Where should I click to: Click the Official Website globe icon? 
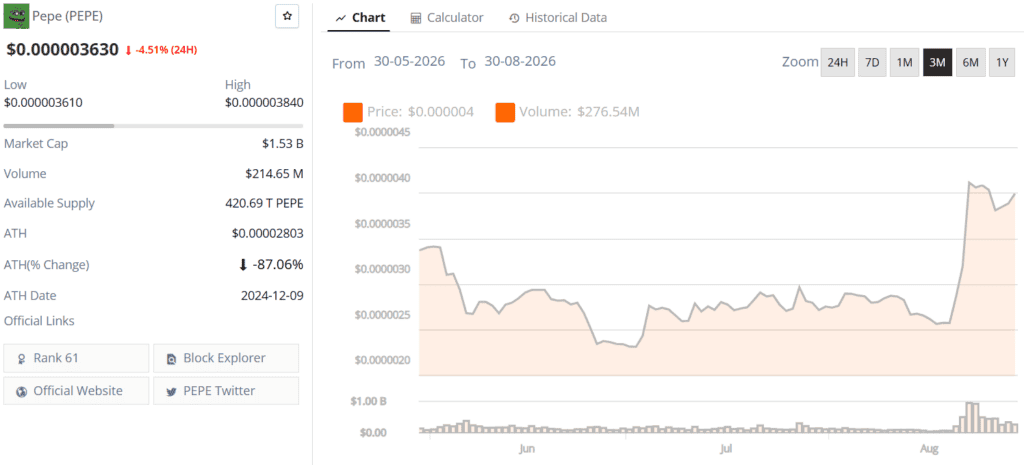coord(22,392)
